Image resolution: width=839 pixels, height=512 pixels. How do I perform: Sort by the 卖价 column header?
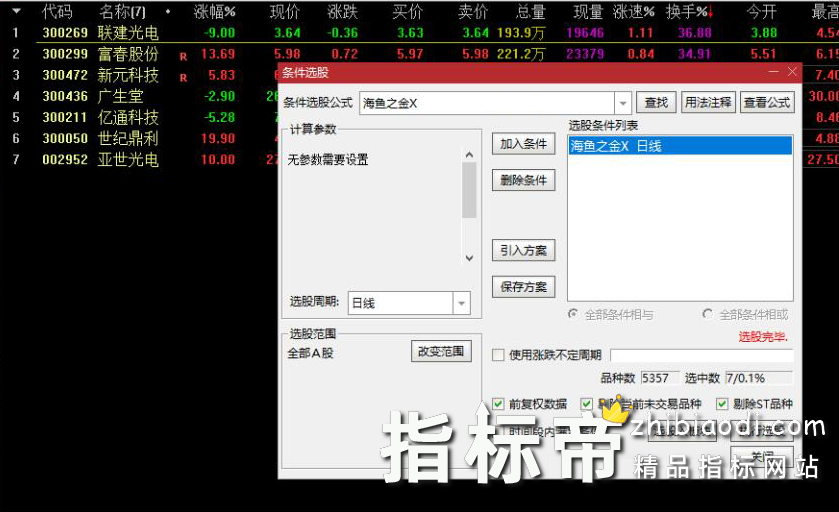pos(474,11)
